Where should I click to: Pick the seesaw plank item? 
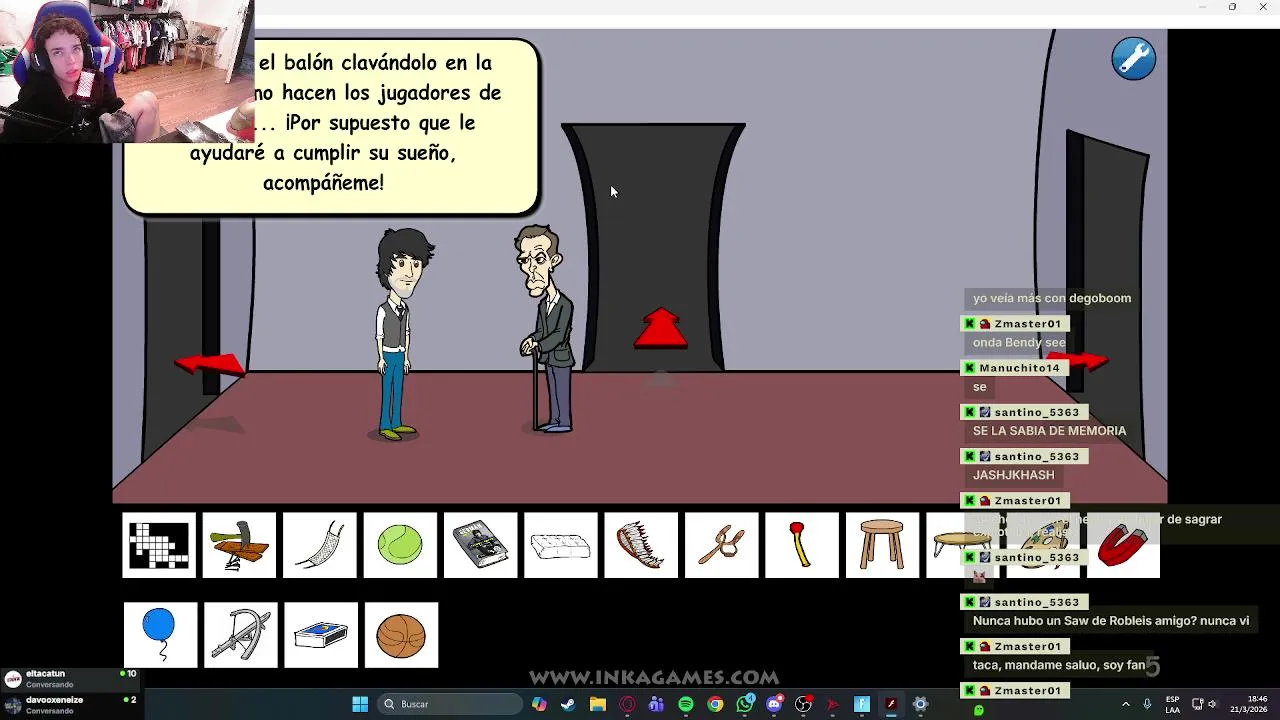(239, 545)
